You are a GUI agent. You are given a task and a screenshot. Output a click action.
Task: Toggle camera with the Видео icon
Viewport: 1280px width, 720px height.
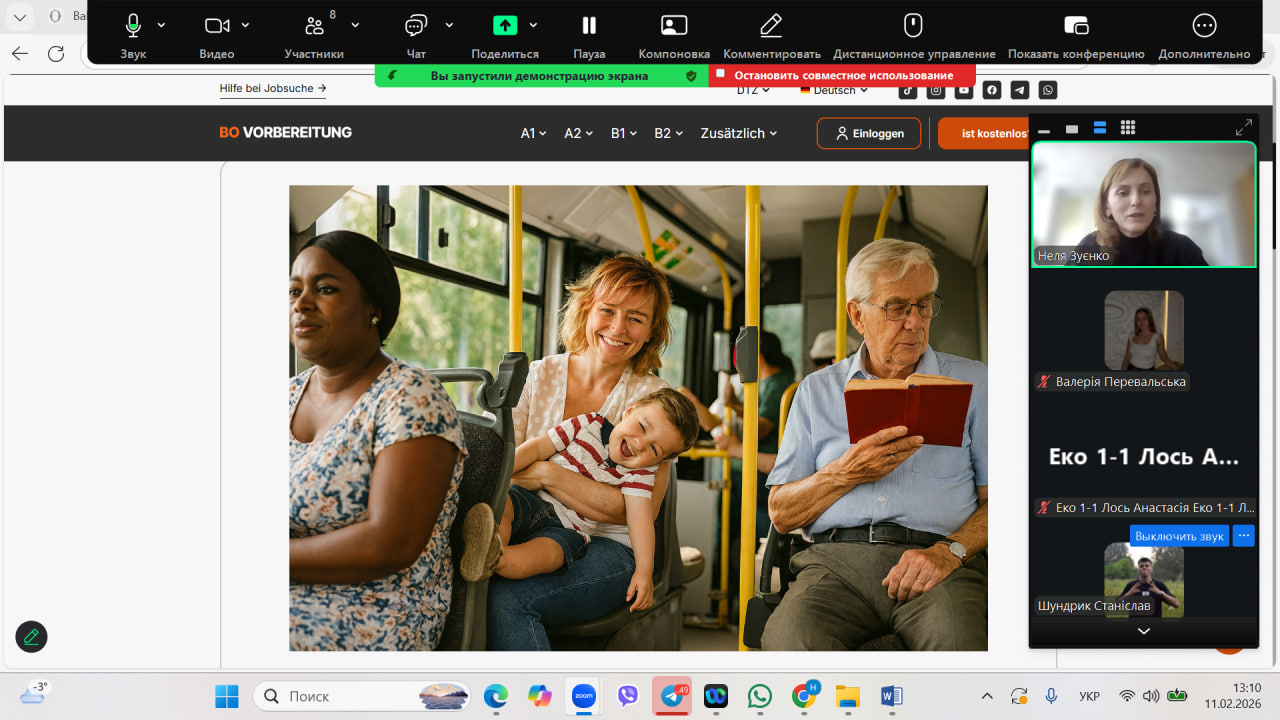click(x=217, y=27)
